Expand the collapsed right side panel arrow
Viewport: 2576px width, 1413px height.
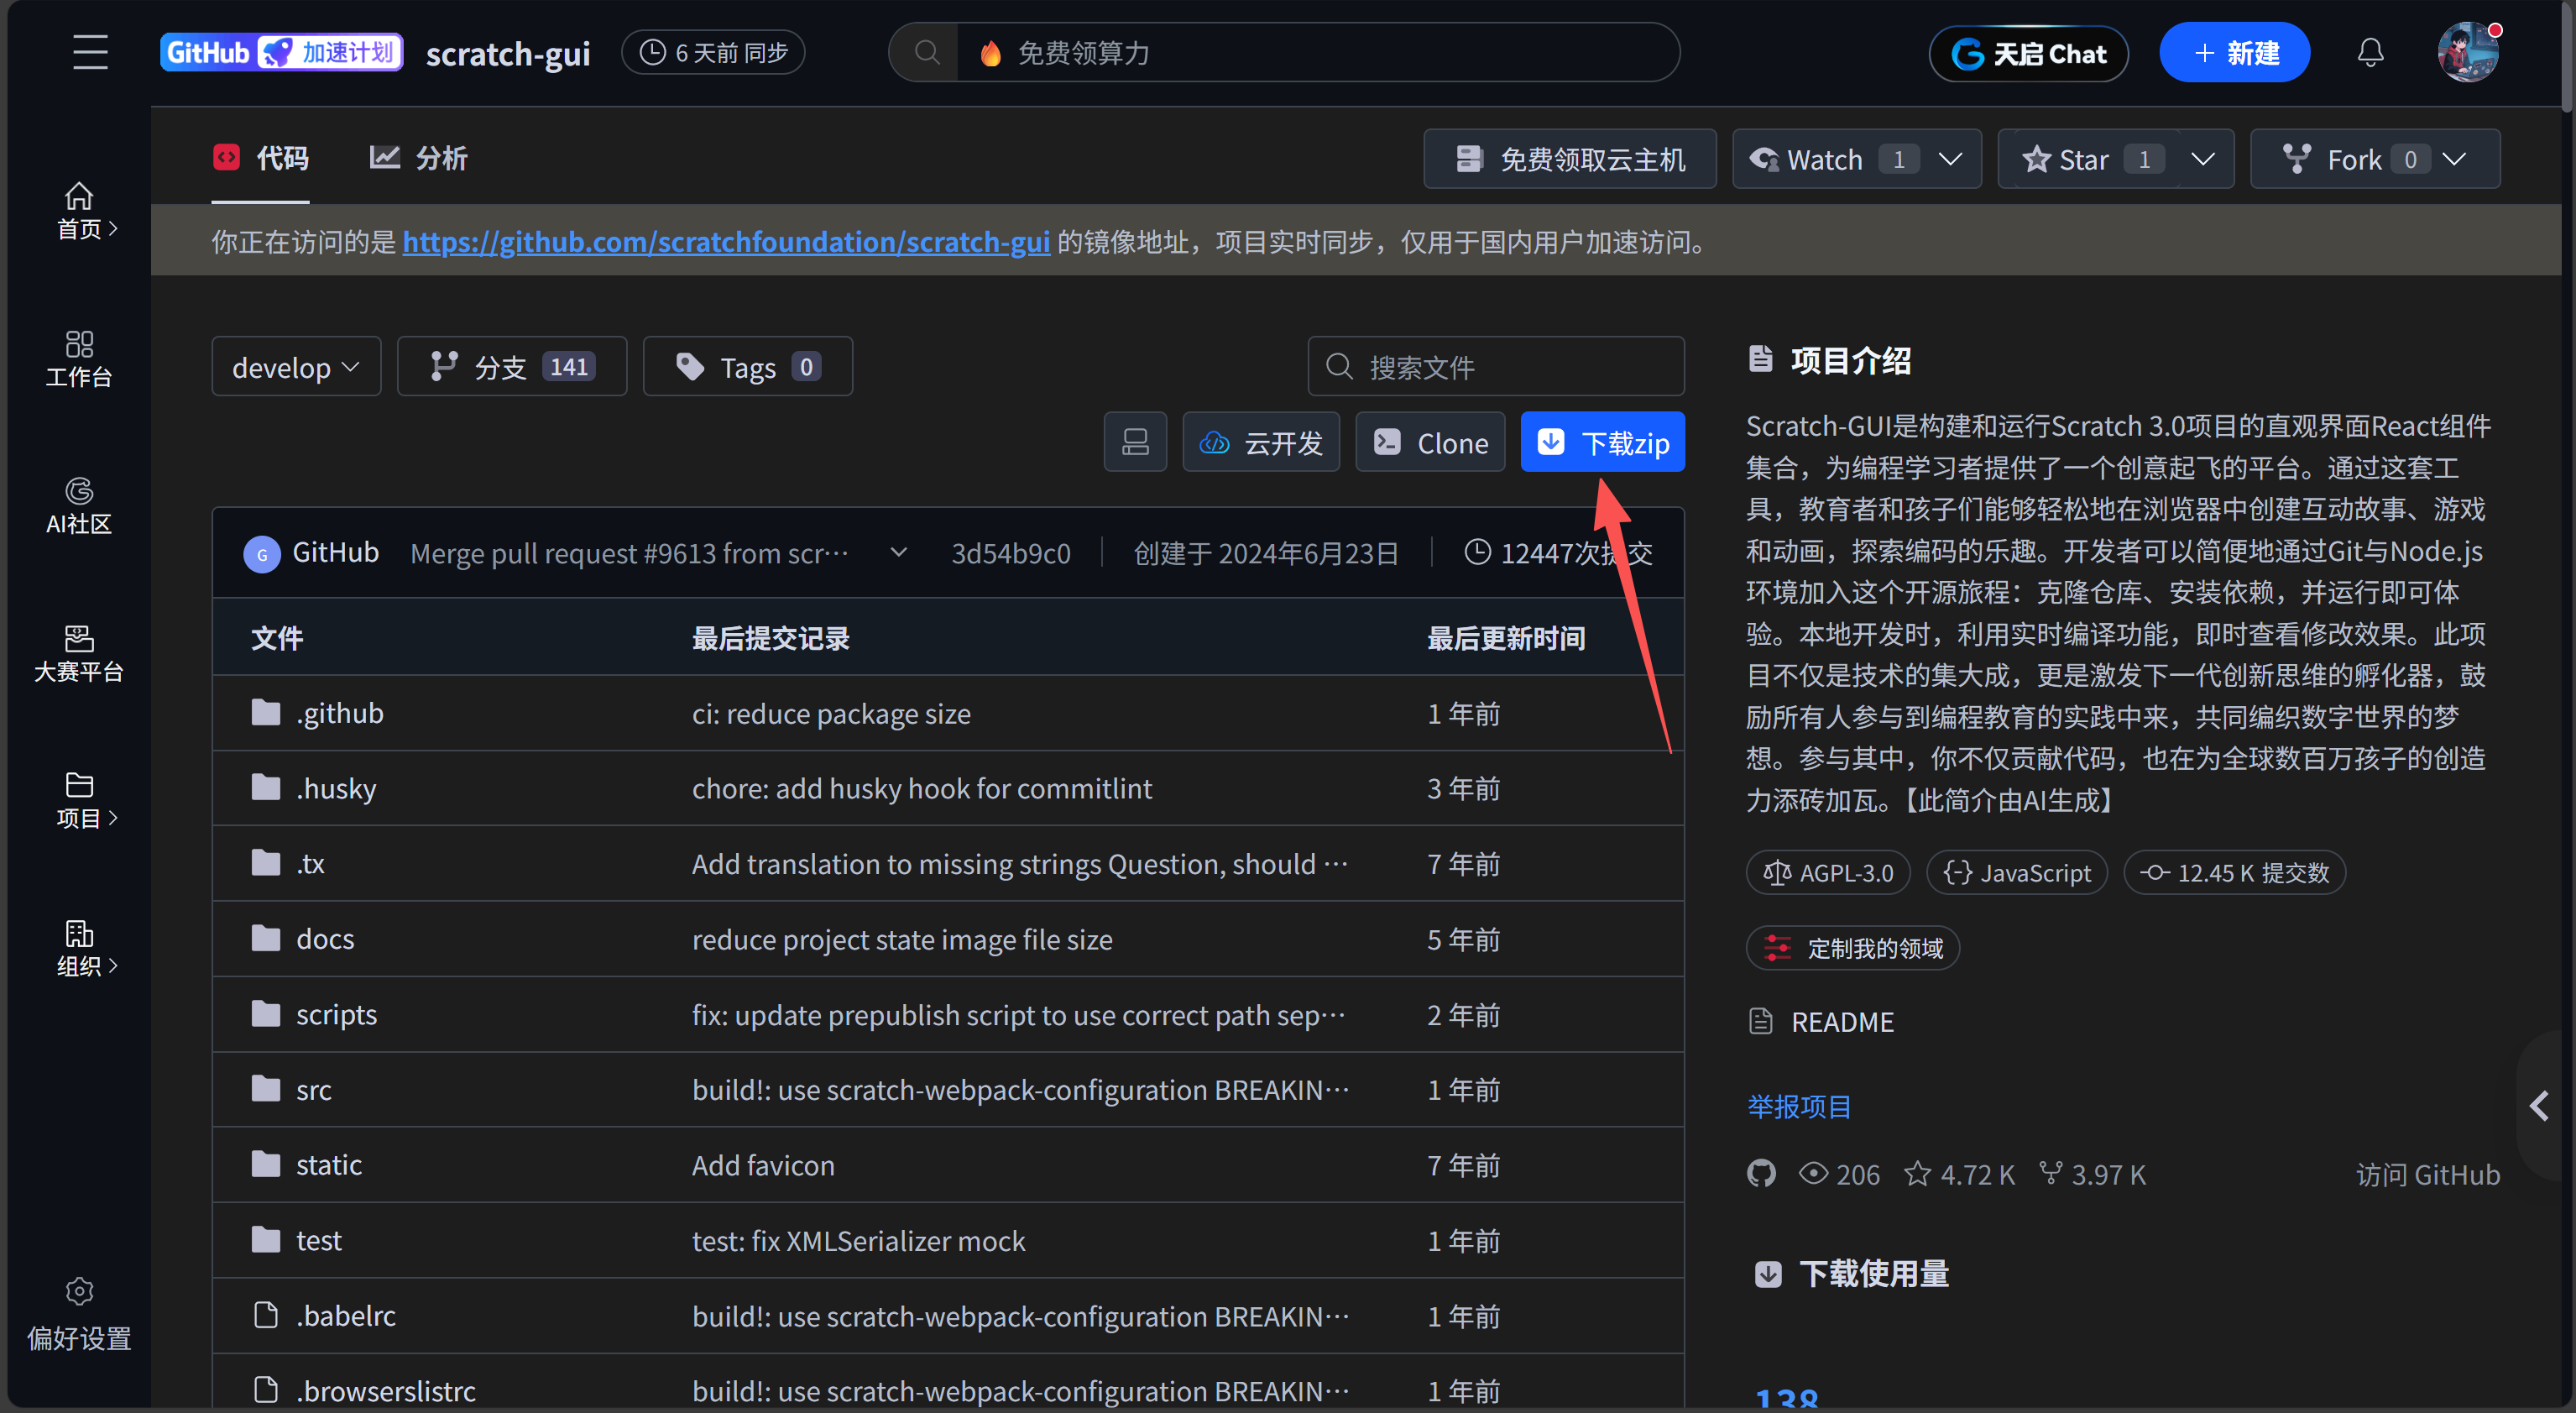2539,1105
